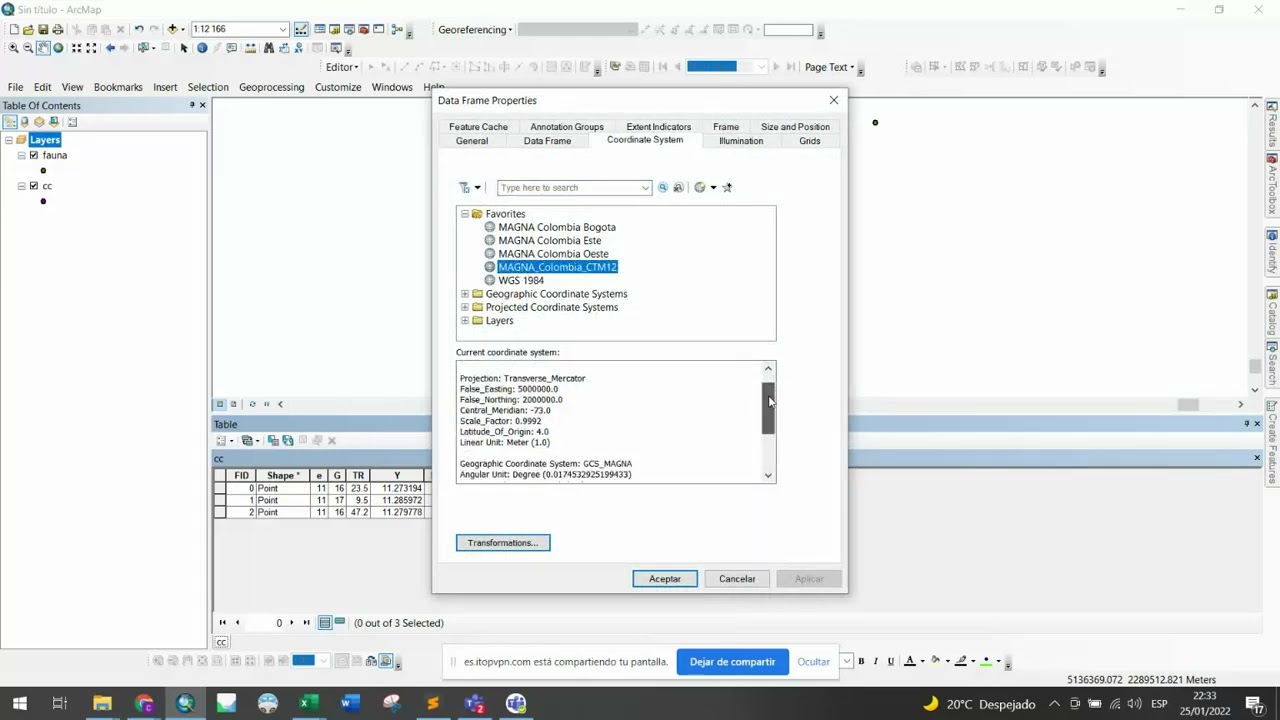Activate the Identify tool
This screenshot has height=720, width=1280.
click(202, 48)
